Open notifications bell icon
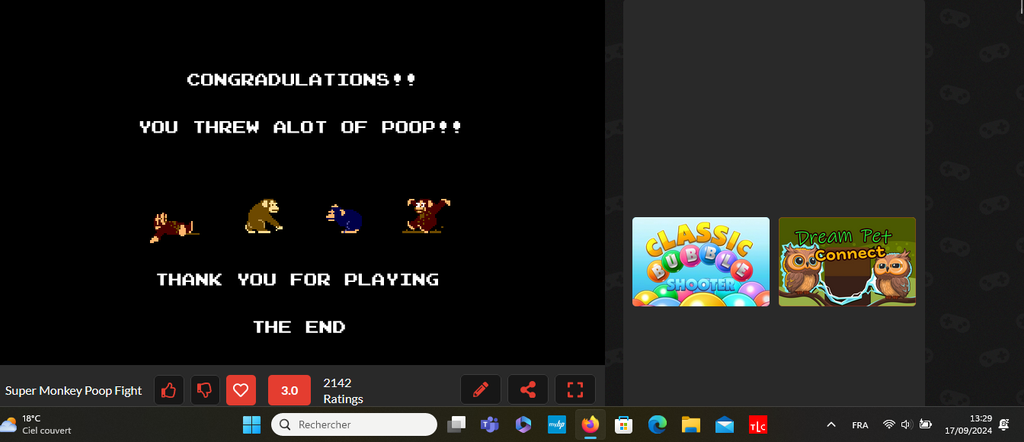This screenshot has width=1024, height=442. coord(1004,424)
